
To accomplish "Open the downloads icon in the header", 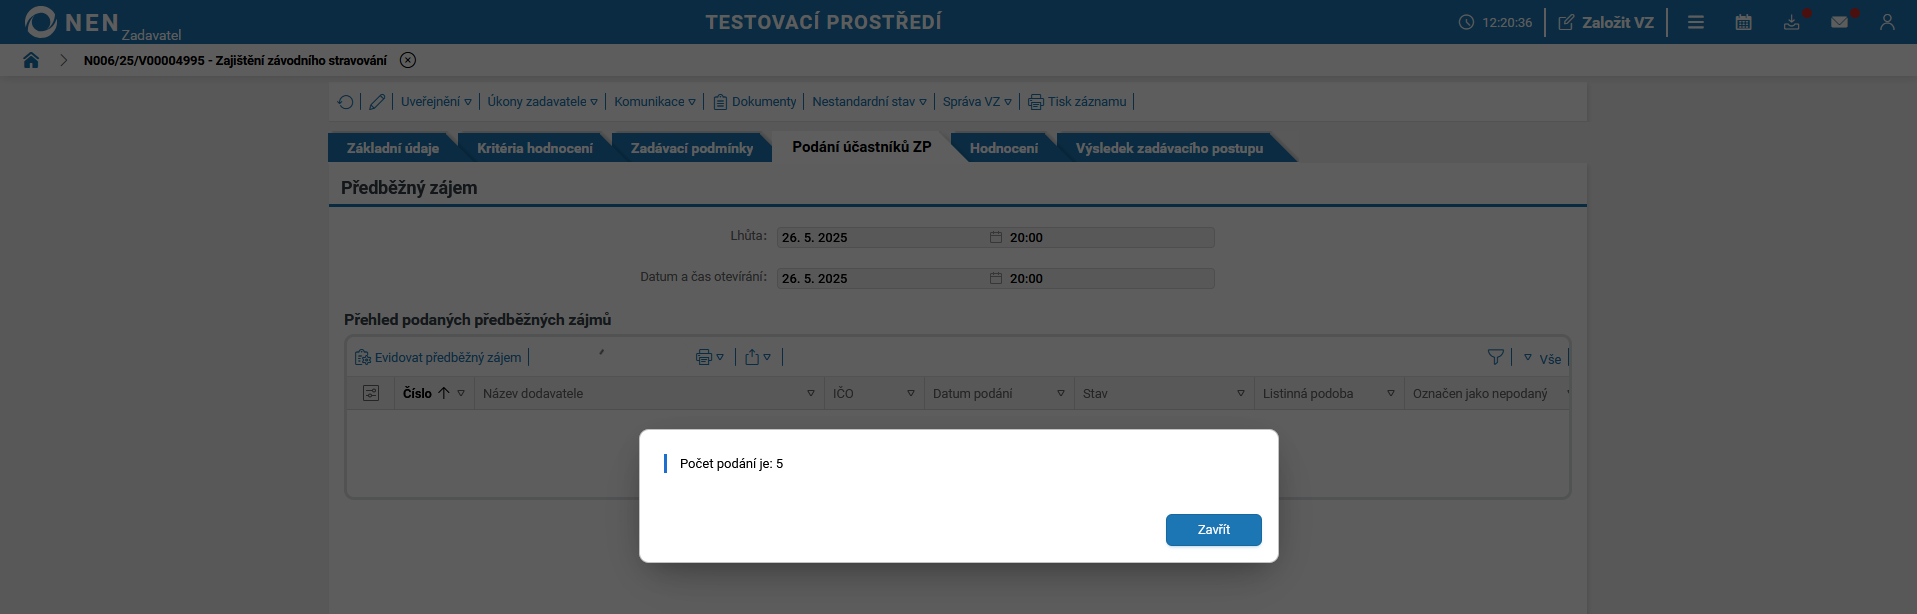I will point(1792,22).
